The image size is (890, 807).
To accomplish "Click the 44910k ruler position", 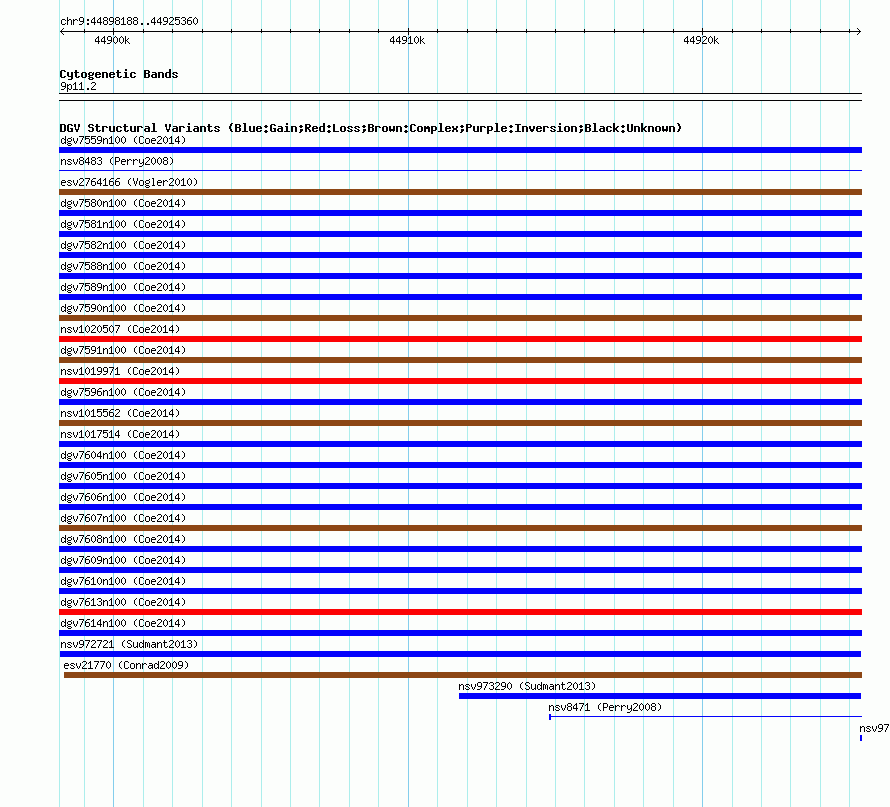I will coord(407,40).
